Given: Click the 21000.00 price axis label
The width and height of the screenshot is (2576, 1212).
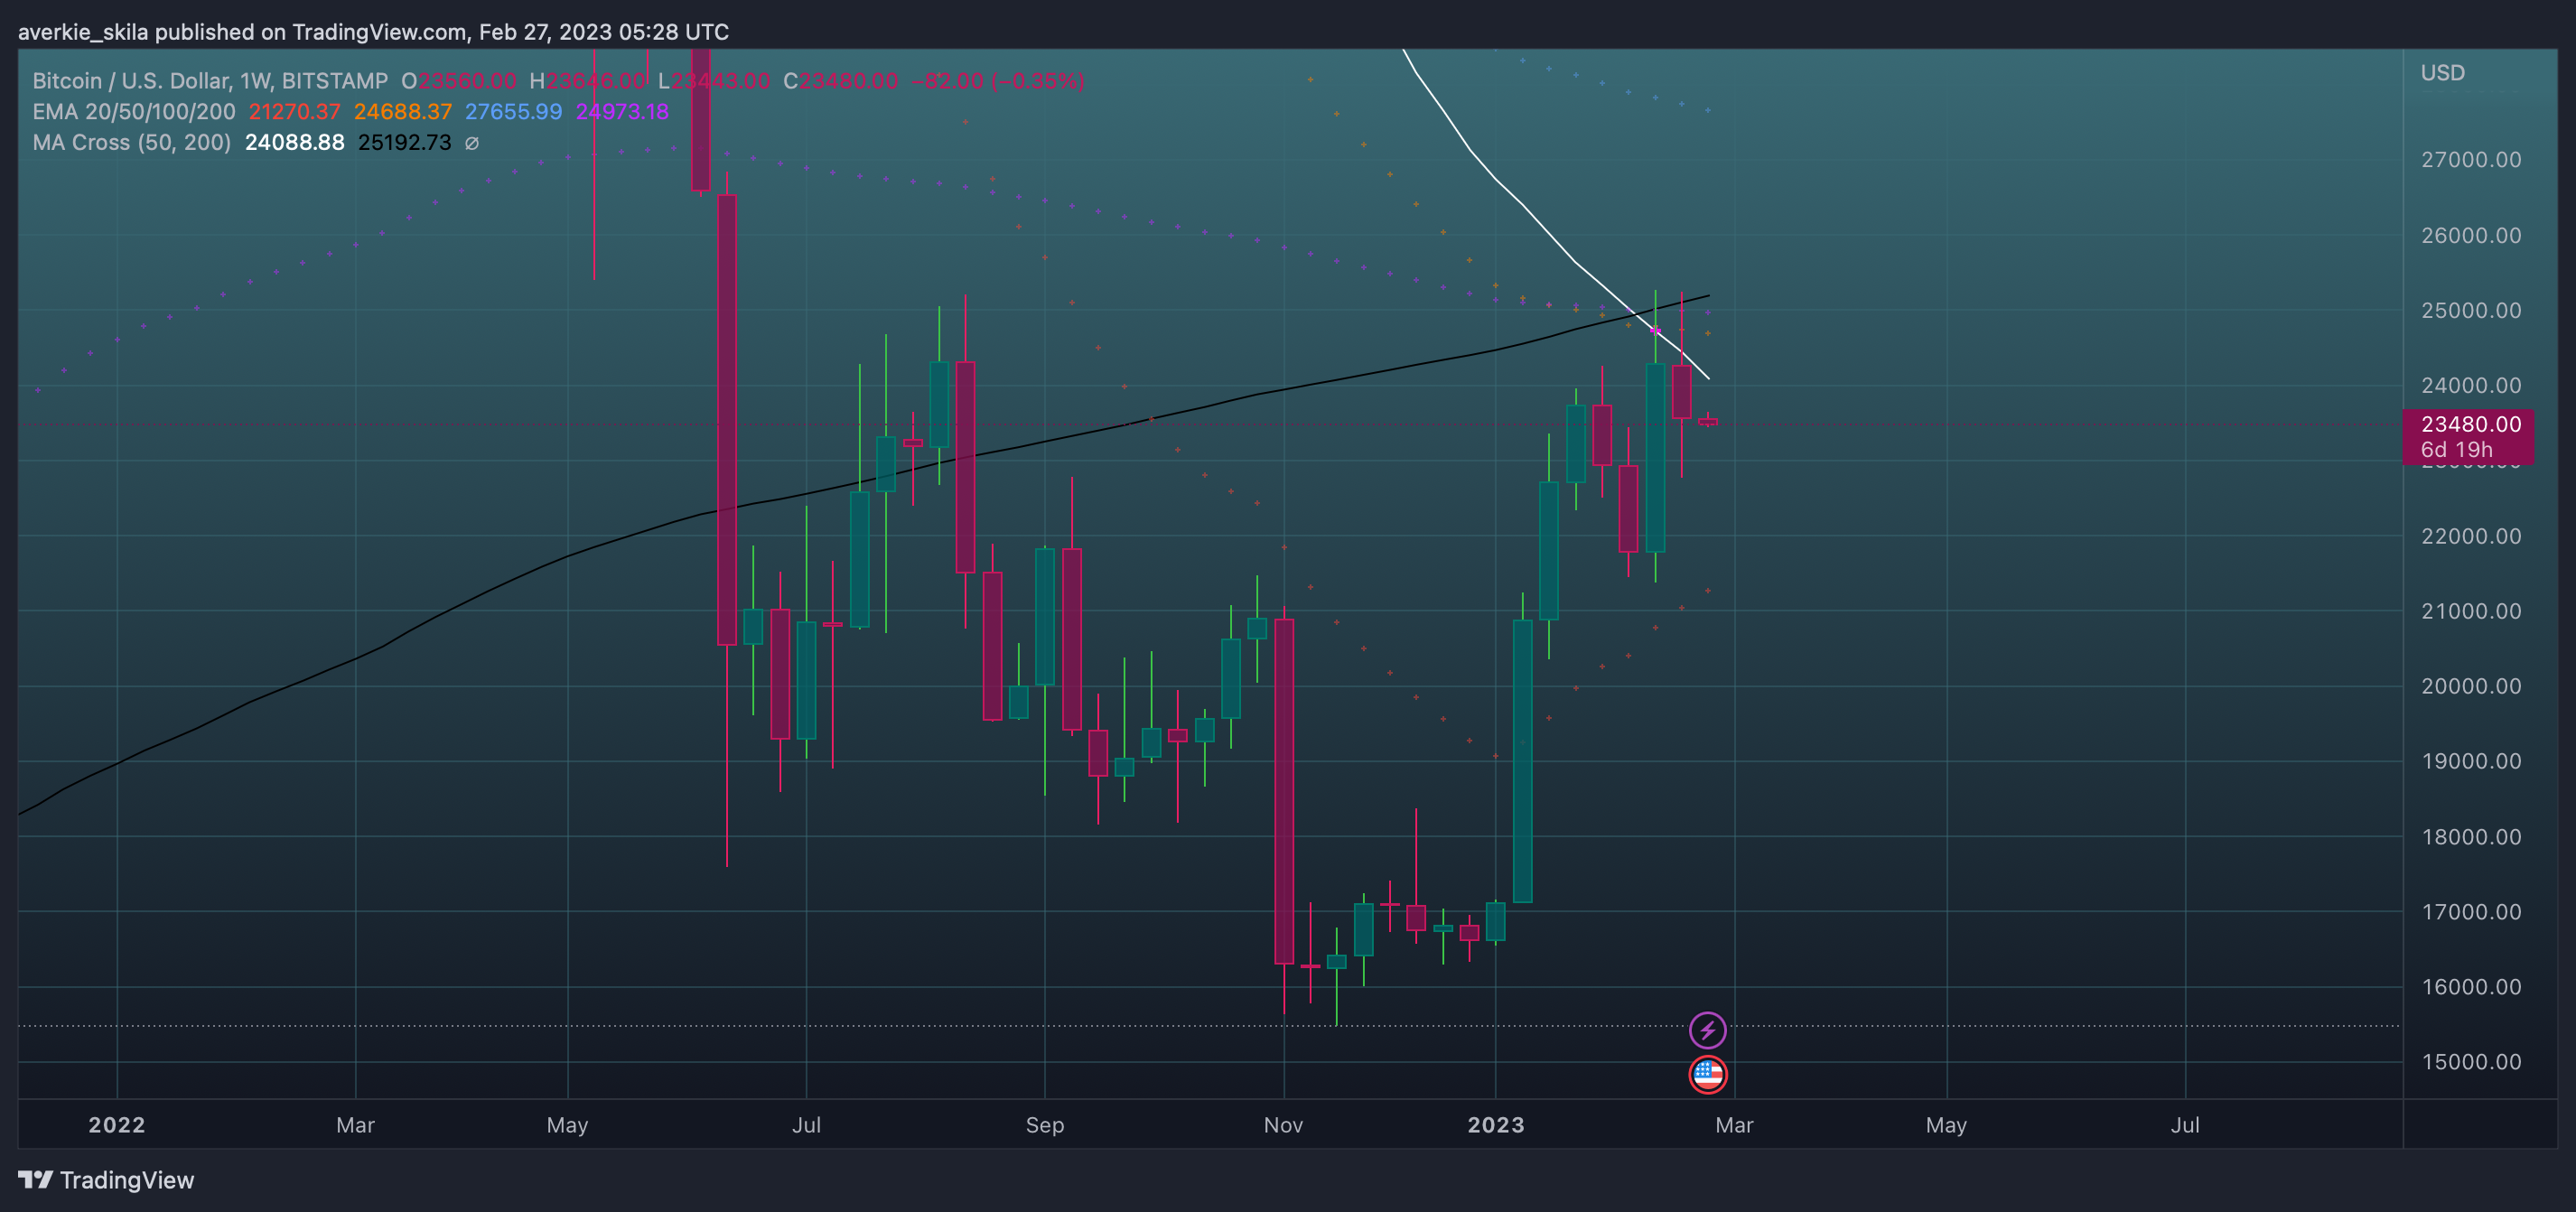Looking at the screenshot, I should 2470,611.
